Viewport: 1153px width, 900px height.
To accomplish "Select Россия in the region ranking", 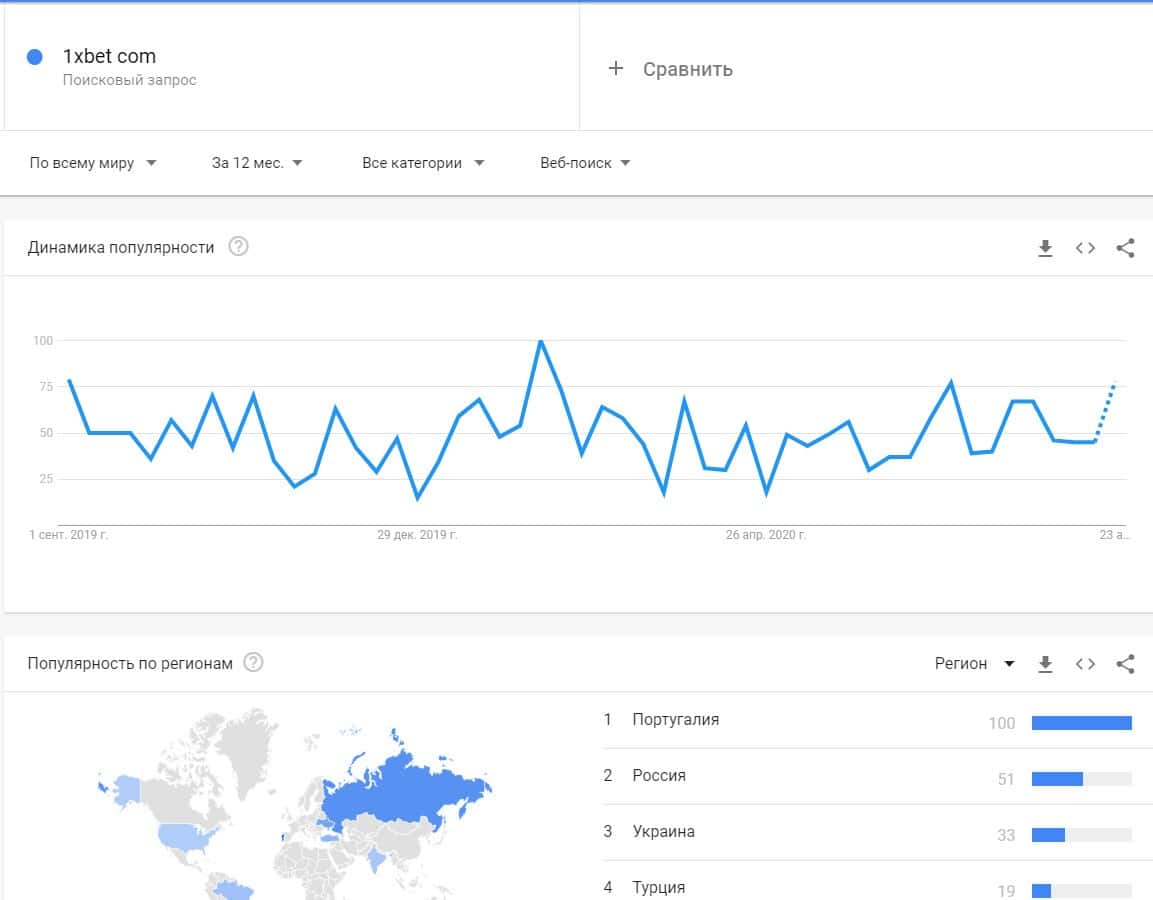I will click(x=659, y=776).
